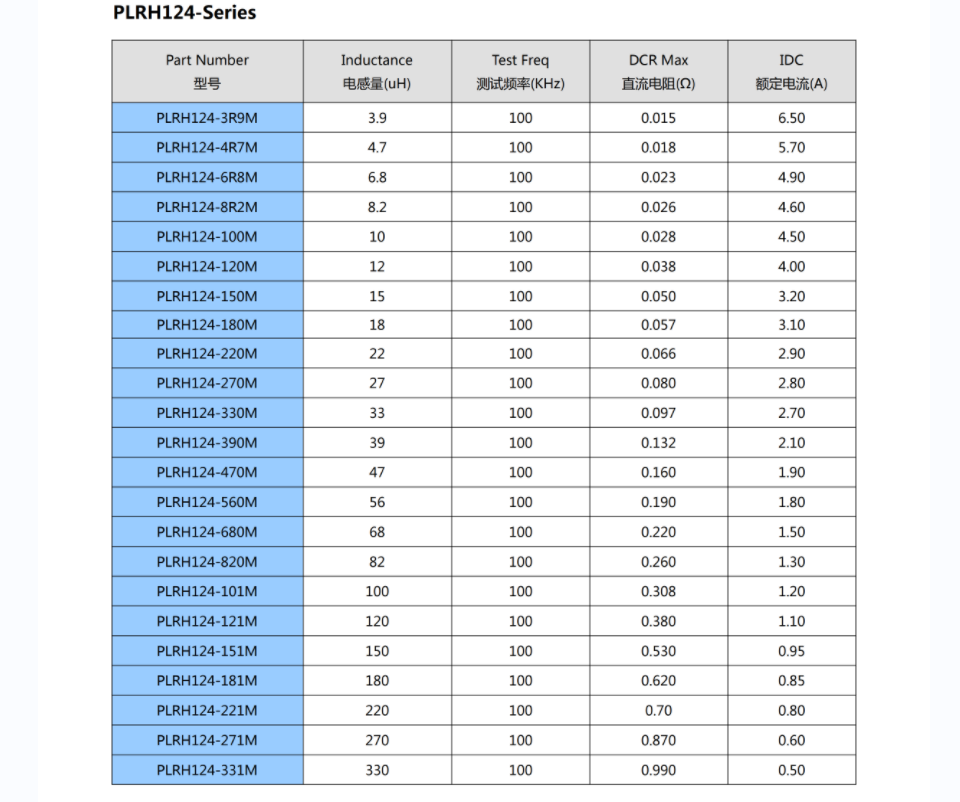This screenshot has height=802, width=960.
Task: Select part number PLRH124-3R9M cell
Action: coord(207,118)
